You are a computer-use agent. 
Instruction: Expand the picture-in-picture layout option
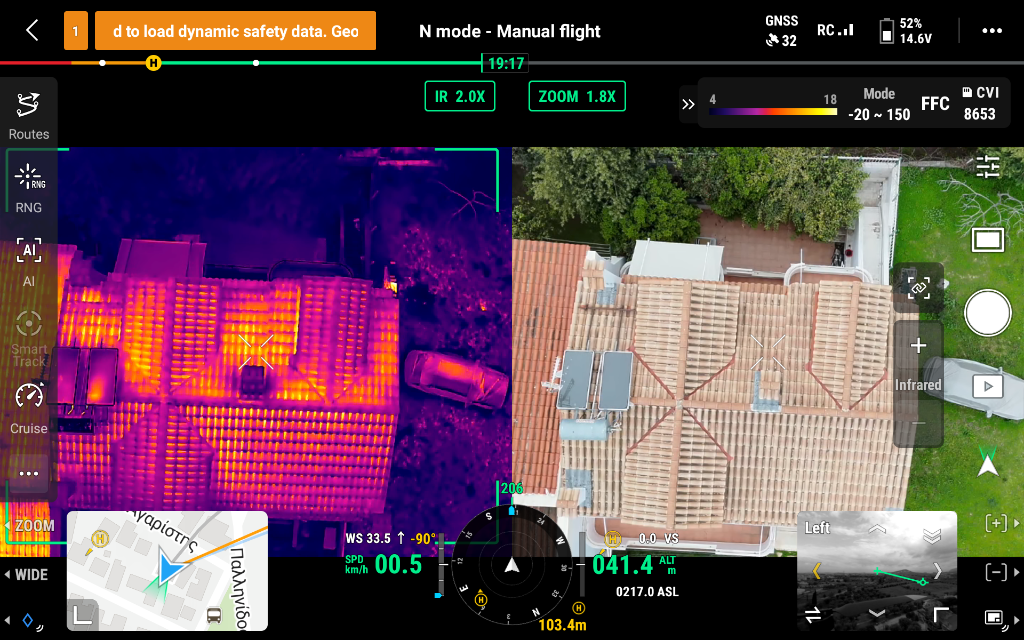1001,617
